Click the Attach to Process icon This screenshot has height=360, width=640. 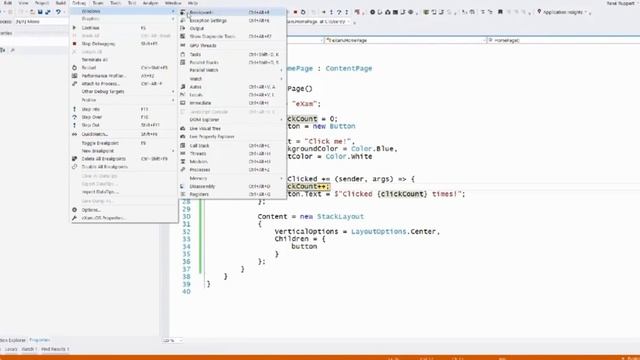point(74,84)
